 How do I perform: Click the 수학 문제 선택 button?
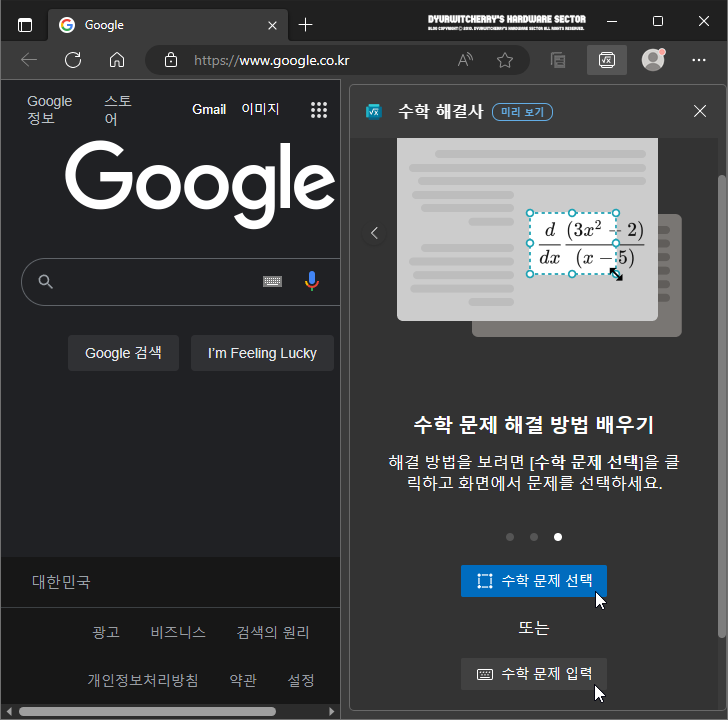534,581
